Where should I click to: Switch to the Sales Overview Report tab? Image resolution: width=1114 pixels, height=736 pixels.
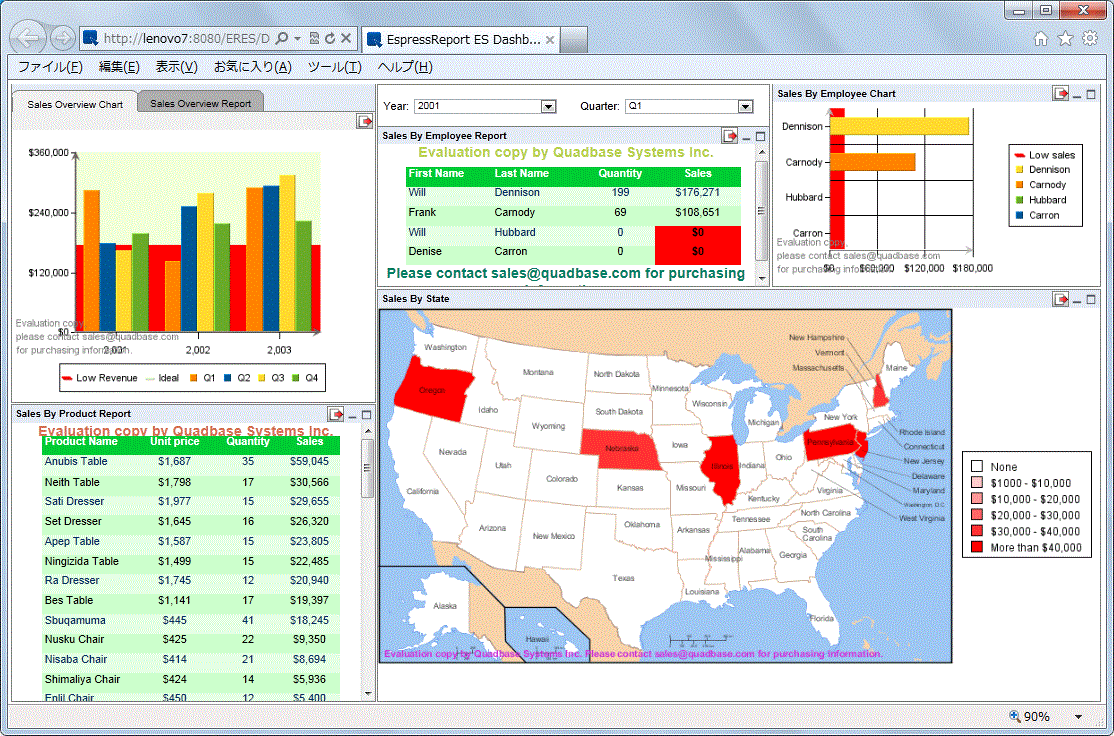click(x=200, y=104)
